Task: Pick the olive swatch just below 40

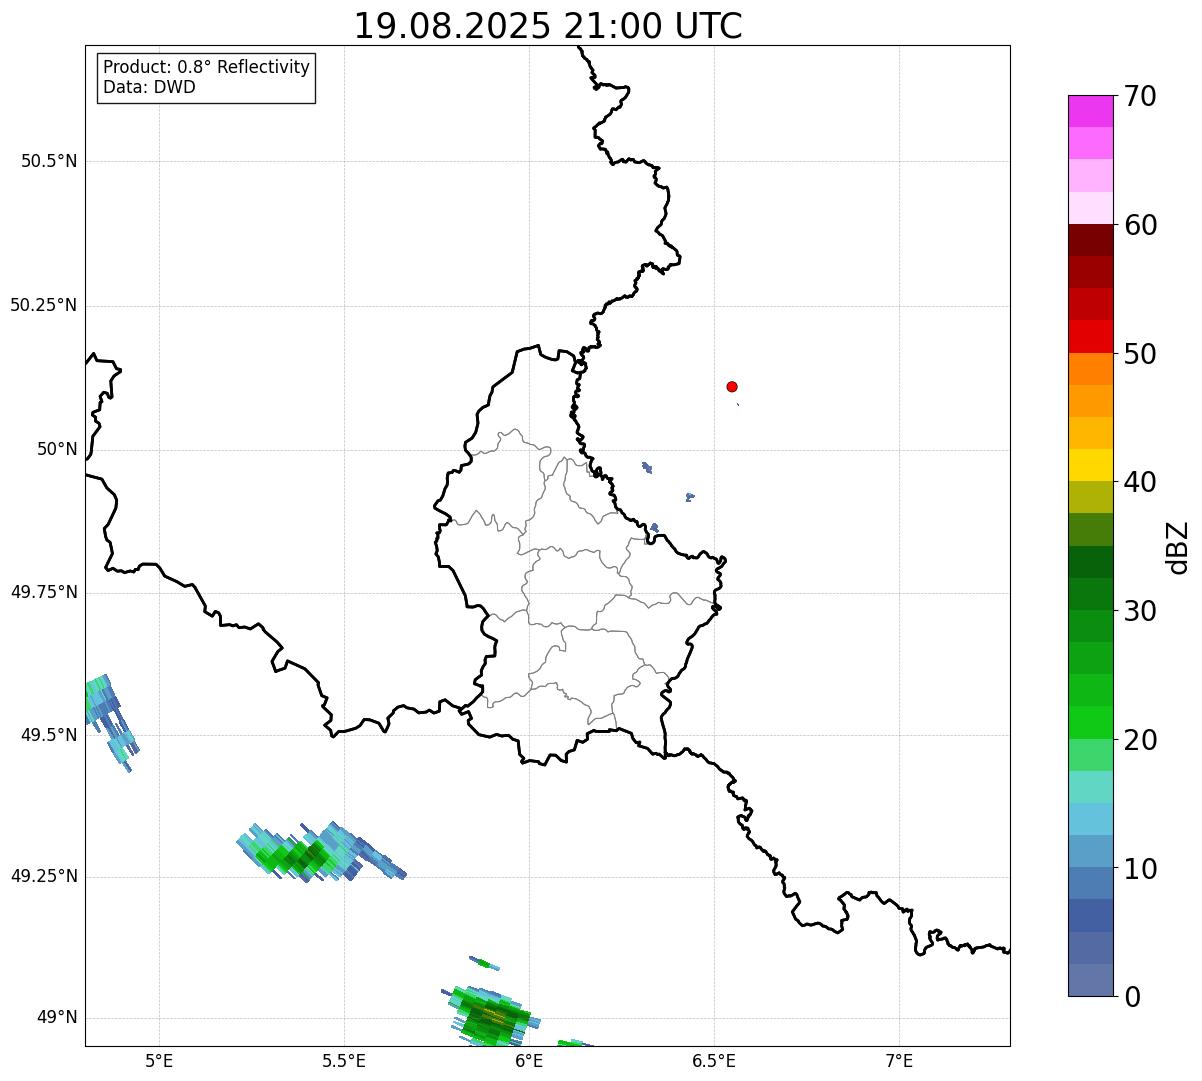Action: pyautogui.click(x=1090, y=497)
